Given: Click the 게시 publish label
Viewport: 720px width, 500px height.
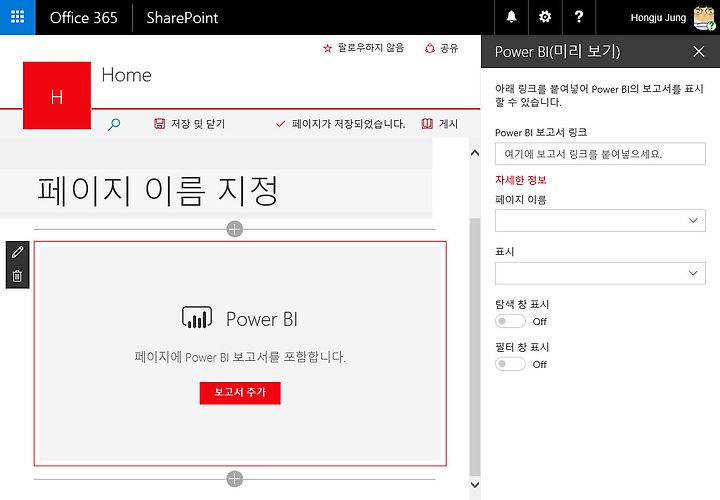Looking at the screenshot, I should (449, 124).
